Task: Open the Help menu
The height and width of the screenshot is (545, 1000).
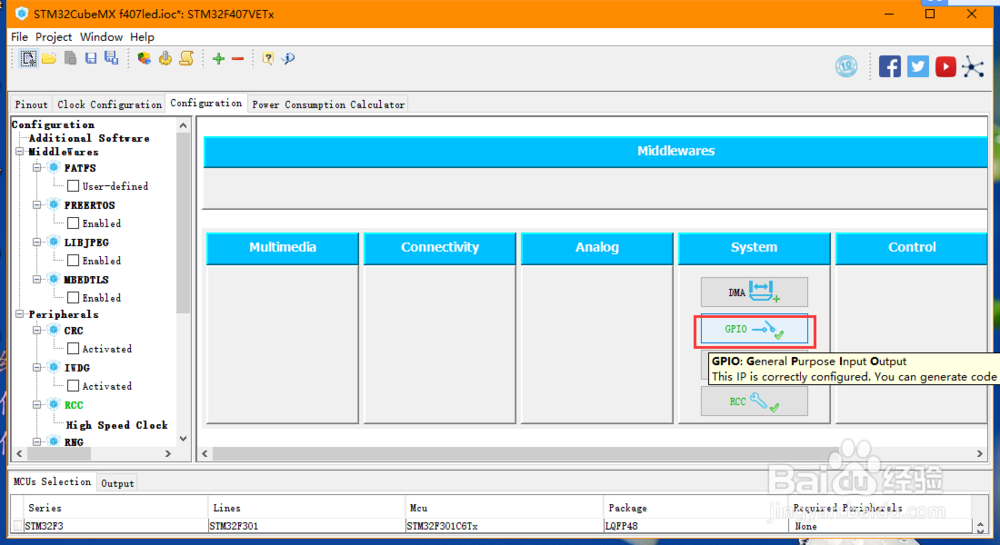Action: (142, 37)
